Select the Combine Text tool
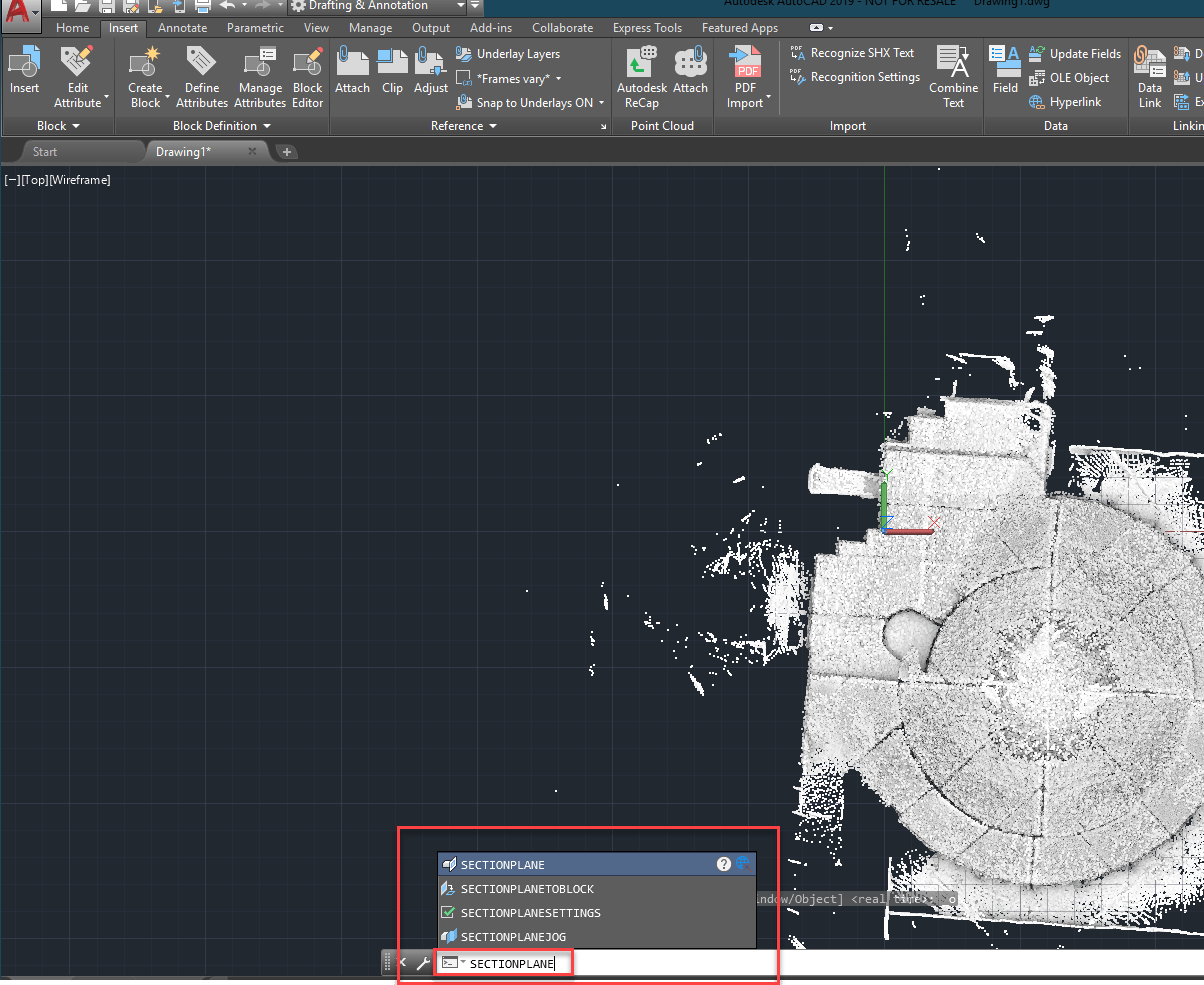 point(953,75)
